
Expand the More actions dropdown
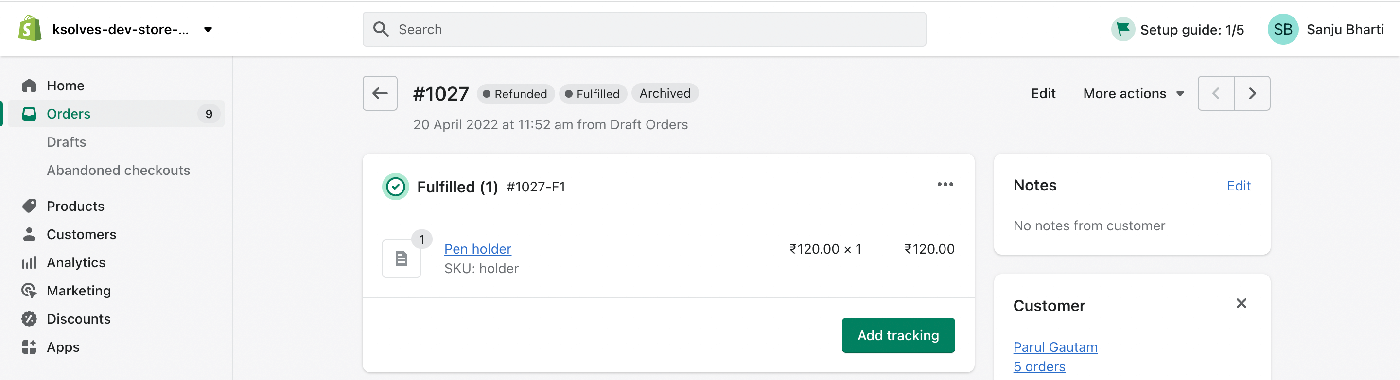(1134, 93)
